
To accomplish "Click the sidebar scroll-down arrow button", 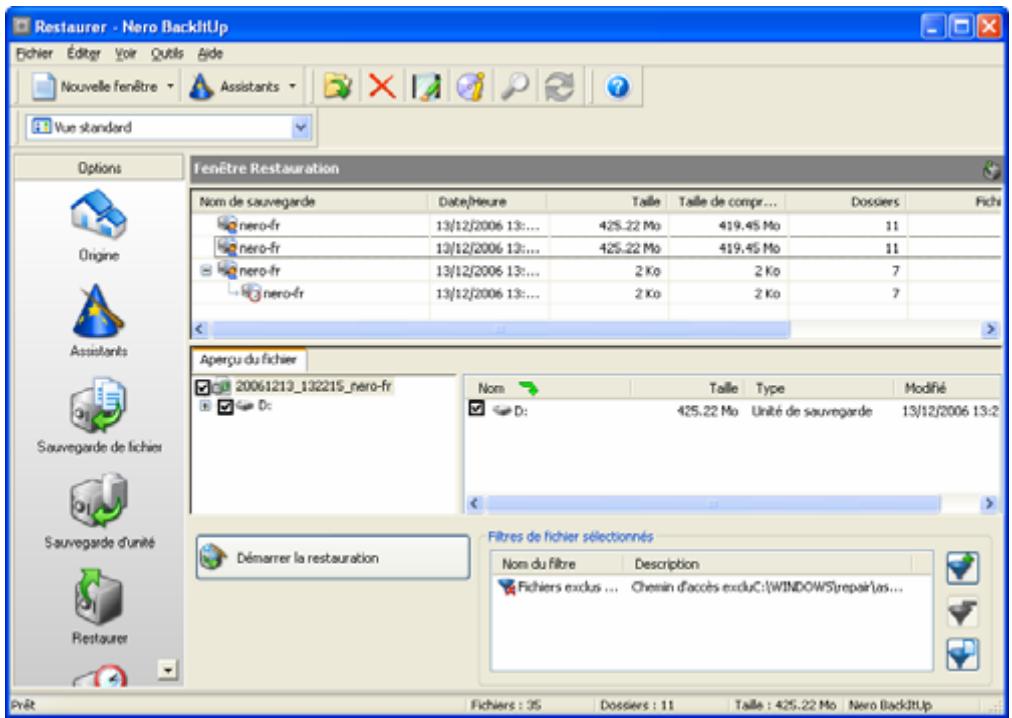I will [168, 670].
